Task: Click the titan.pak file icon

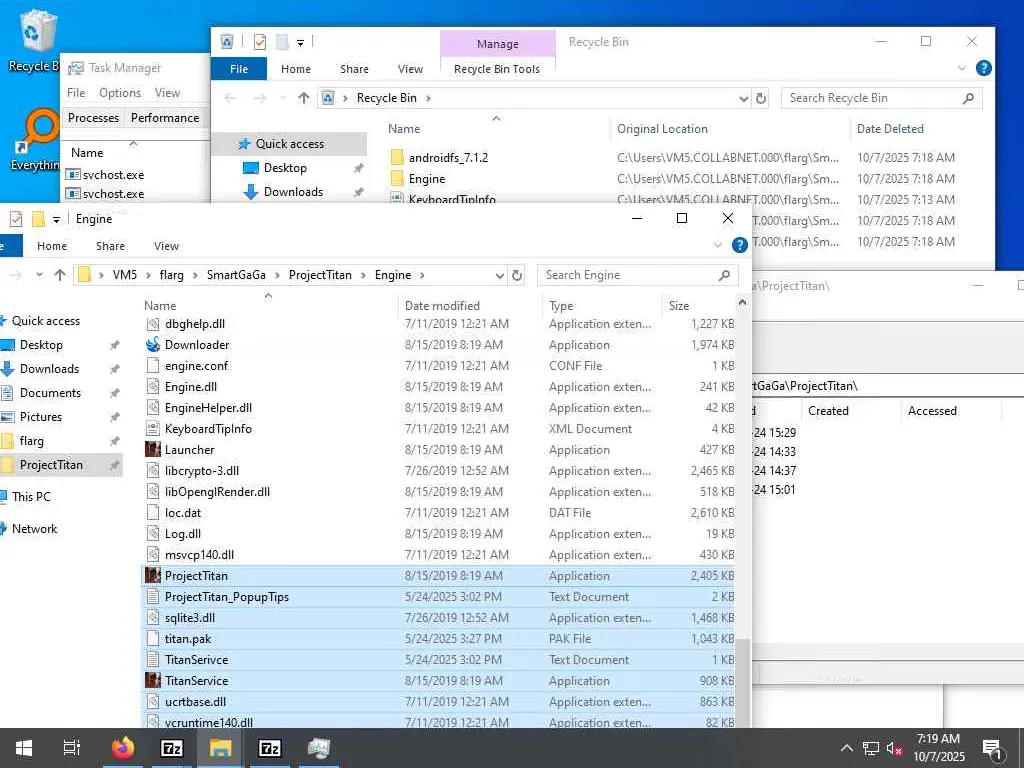Action: tap(153, 639)
